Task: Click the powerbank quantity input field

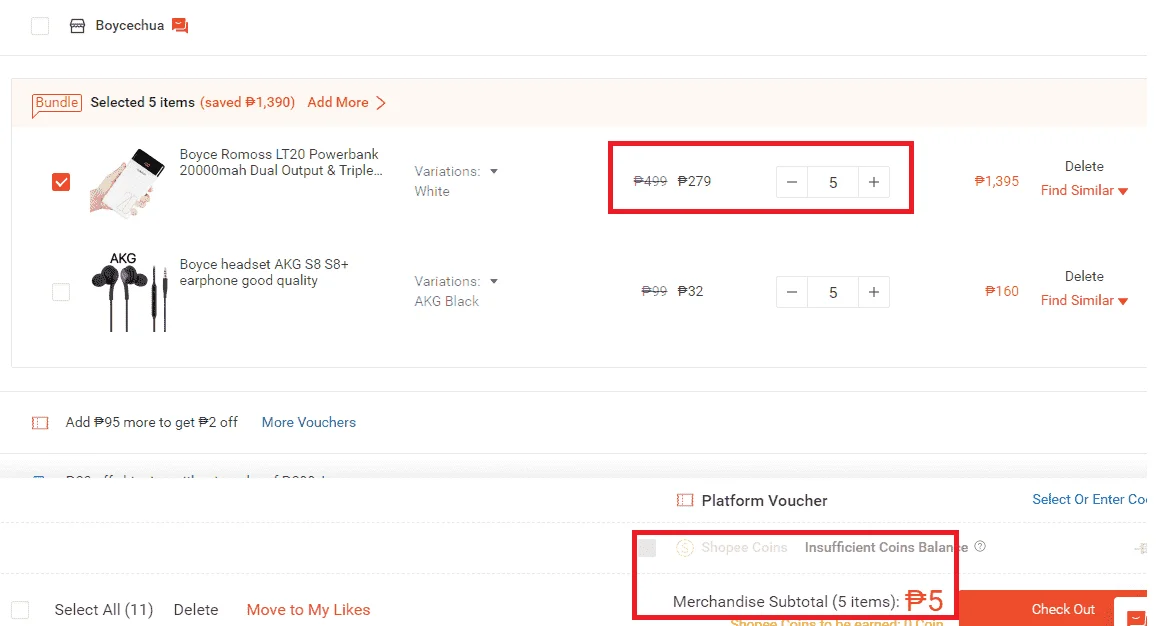Action: (833, 182)
